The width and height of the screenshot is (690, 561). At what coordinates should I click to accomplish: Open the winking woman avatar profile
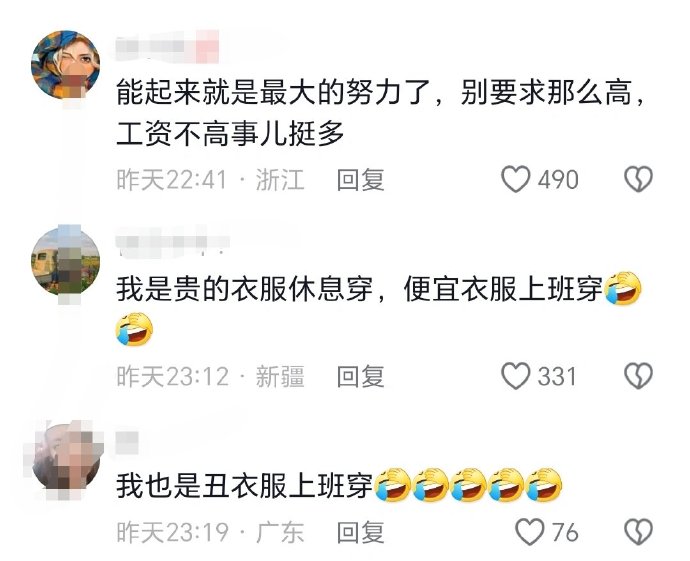point(66,65)
